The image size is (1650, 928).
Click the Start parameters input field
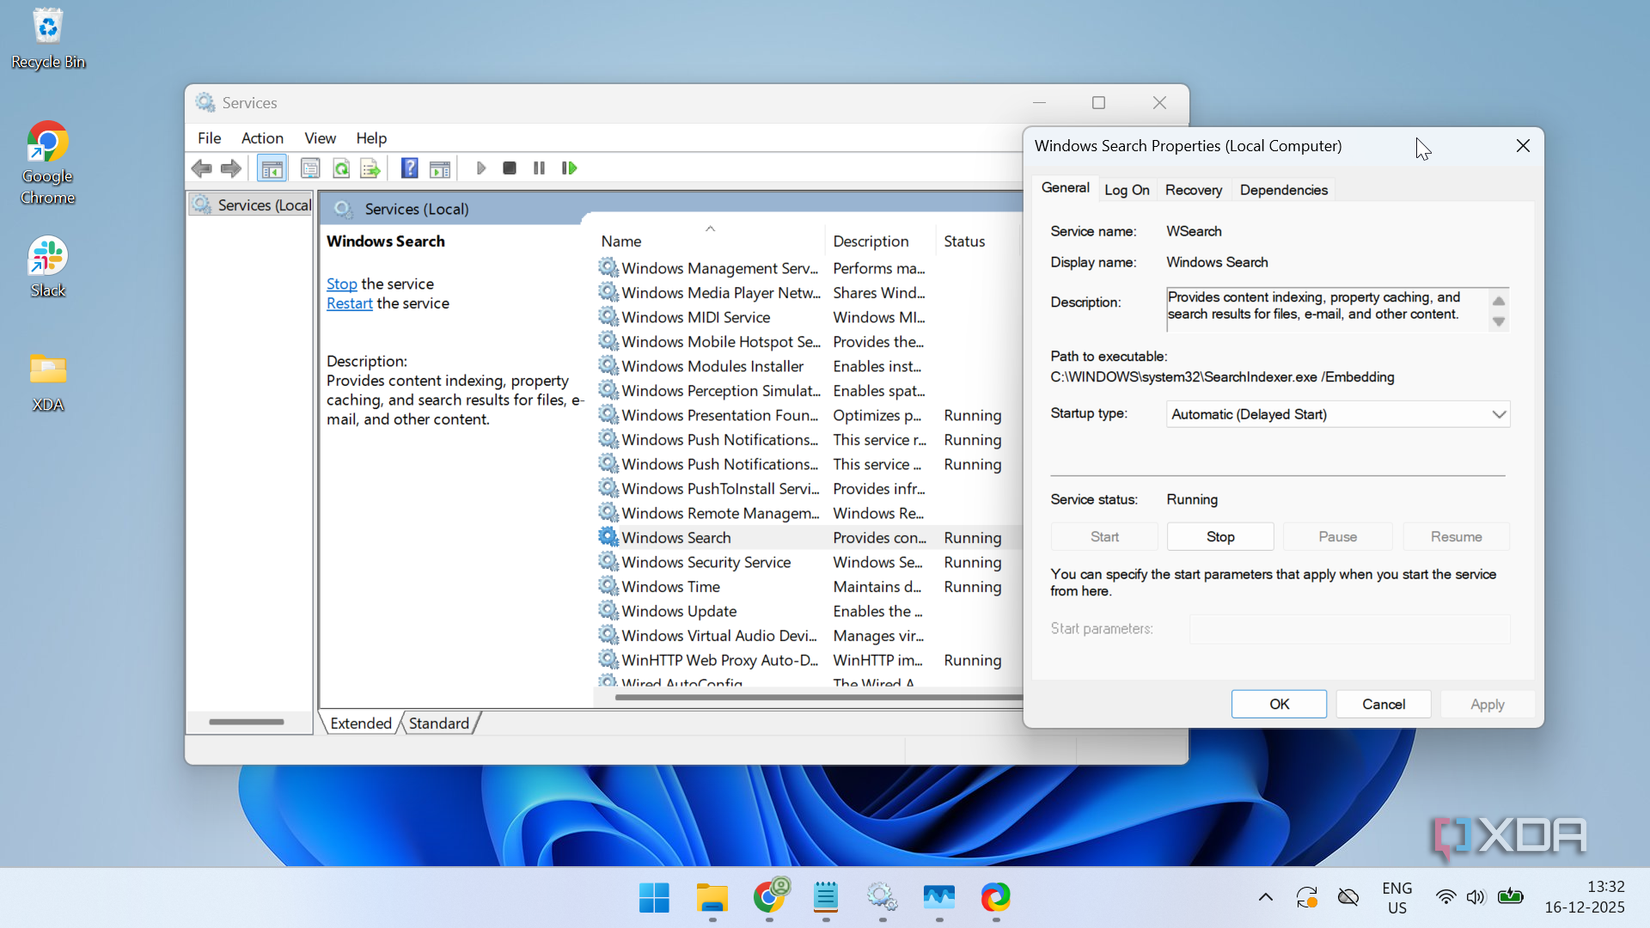[x=1348, y=628]
